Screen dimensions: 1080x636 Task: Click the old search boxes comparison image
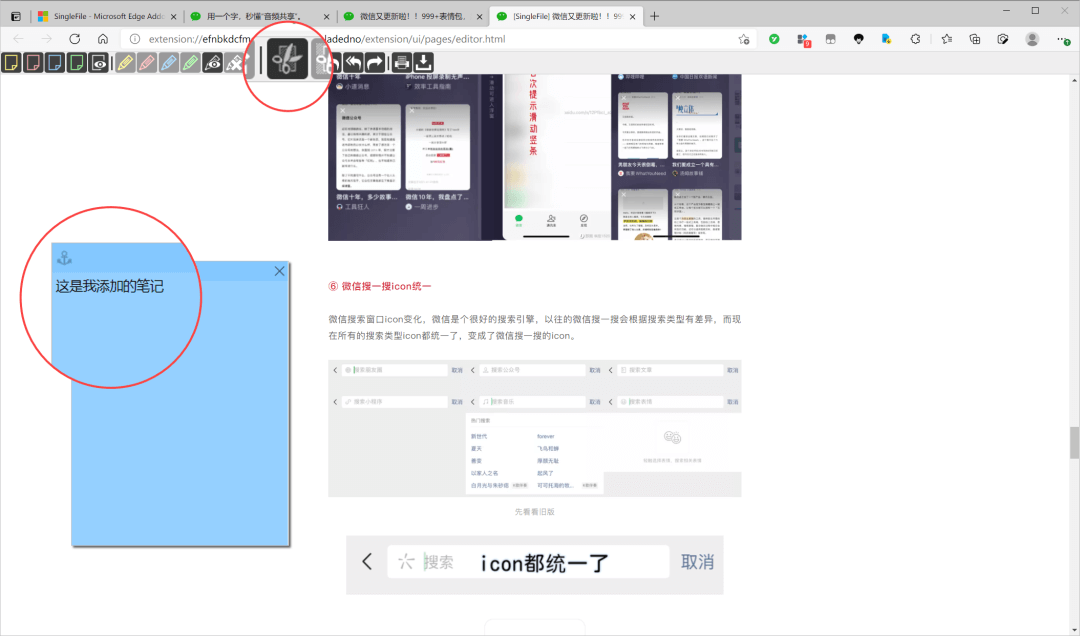click(534, 428)
